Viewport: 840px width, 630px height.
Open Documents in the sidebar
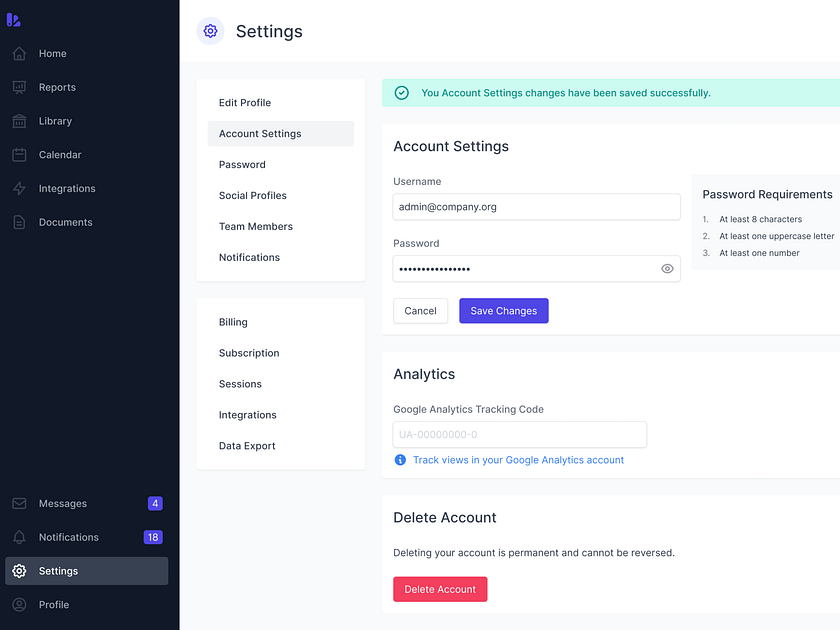[x=86, y=222]
